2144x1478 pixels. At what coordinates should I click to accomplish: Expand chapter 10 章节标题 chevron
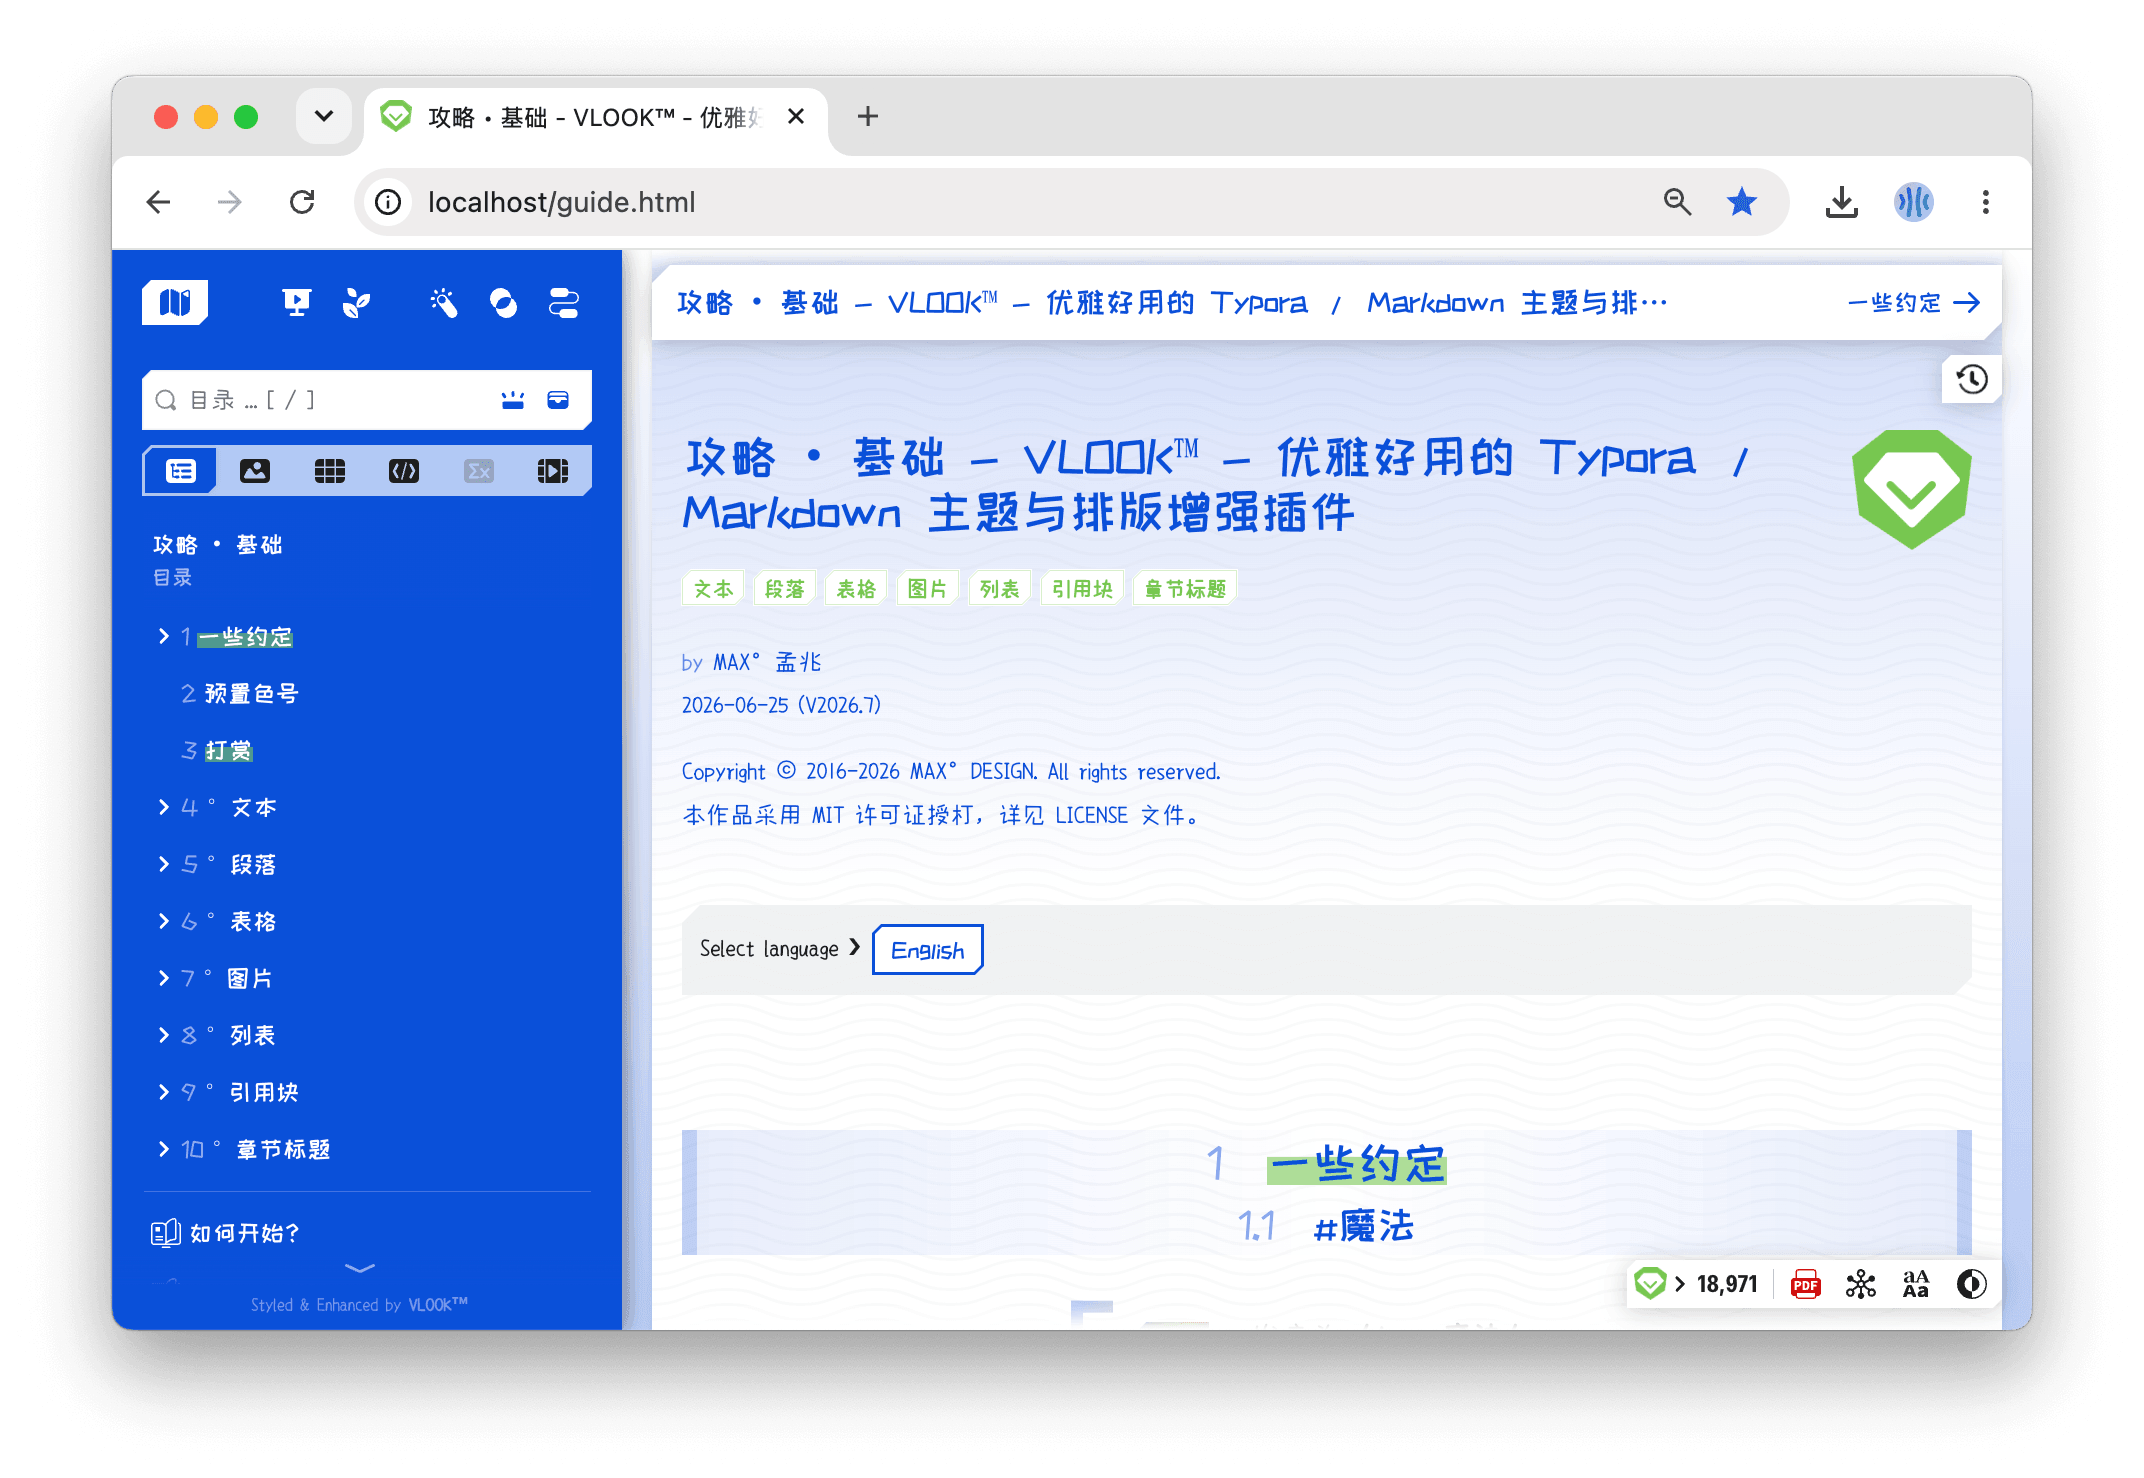click(164, 1149)
